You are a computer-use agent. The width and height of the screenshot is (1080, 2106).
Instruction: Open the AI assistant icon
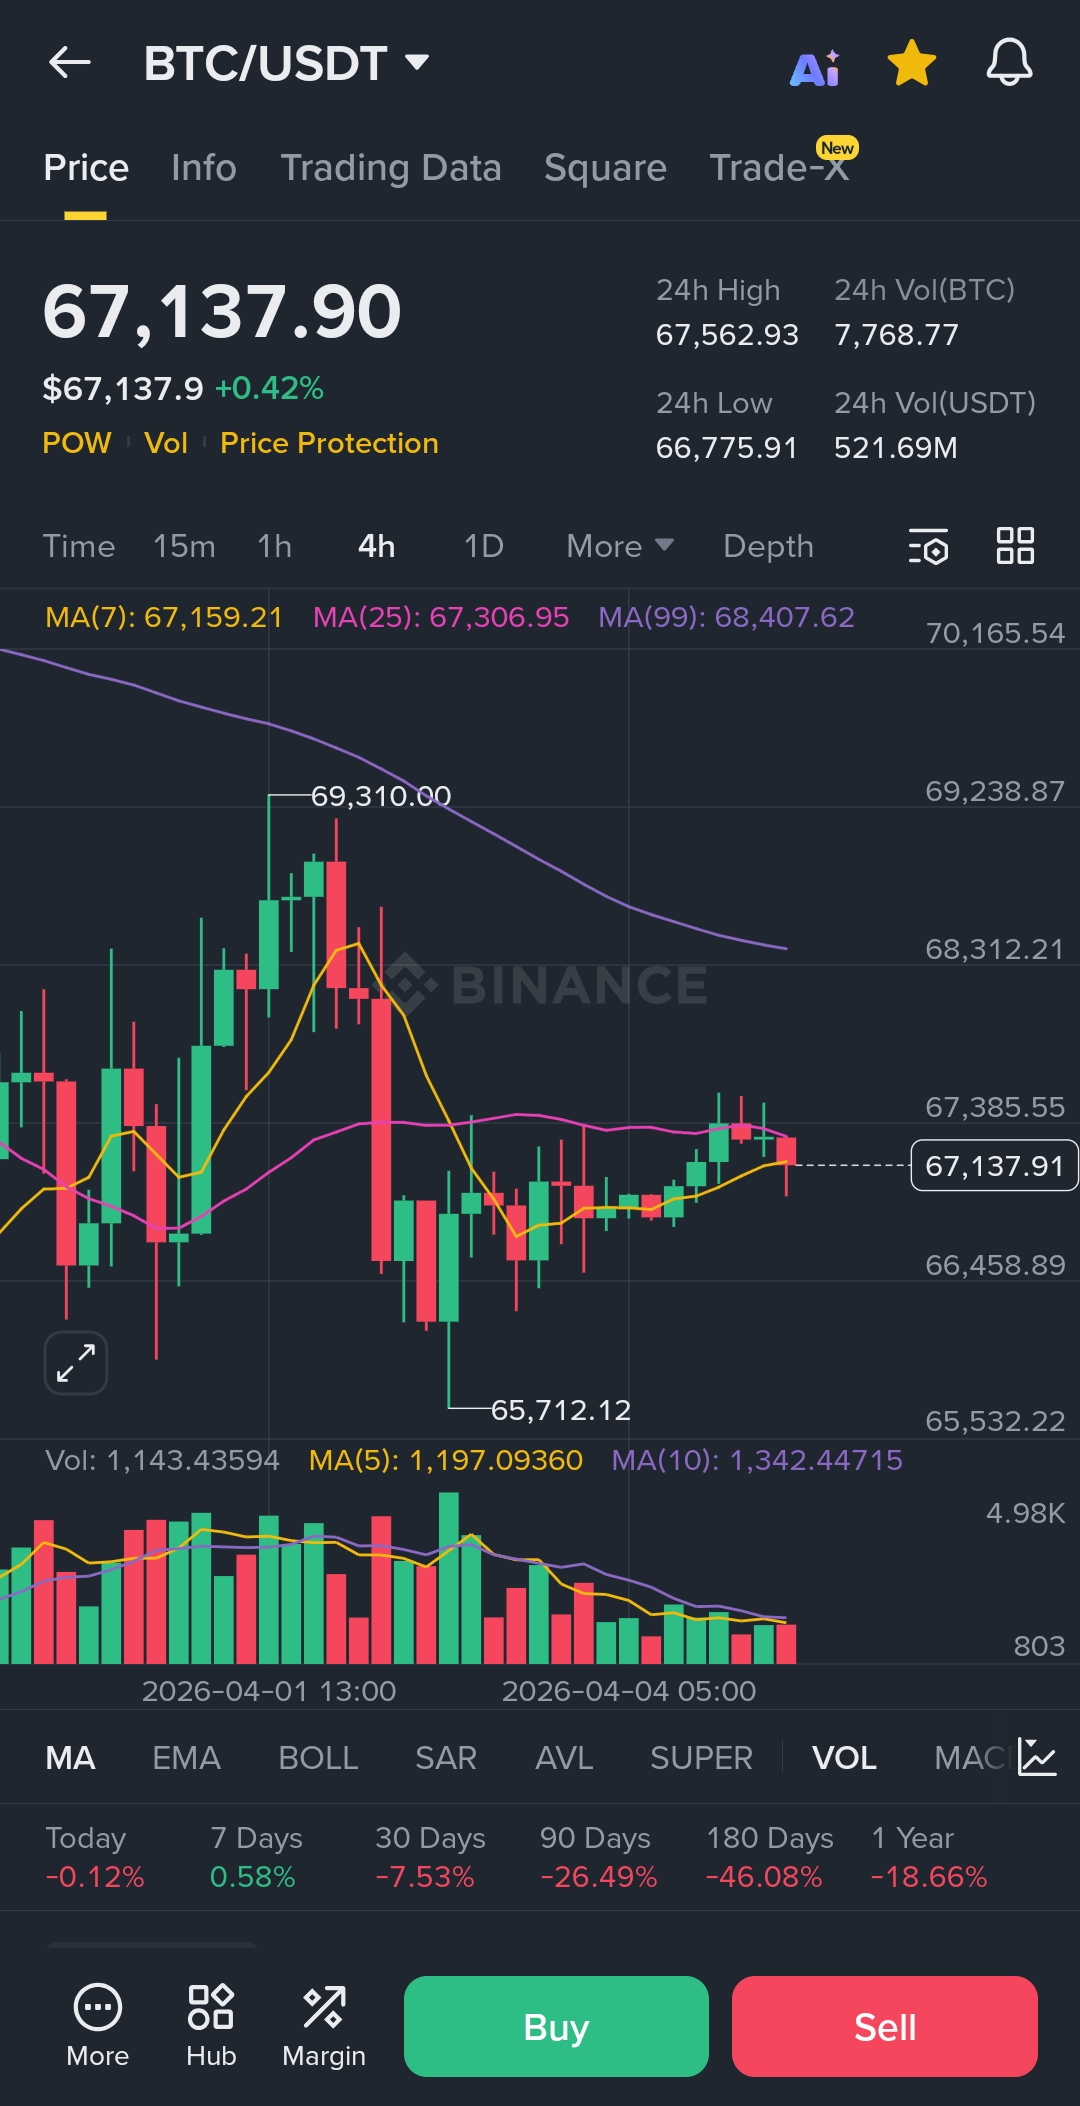(x=815, y=67)
